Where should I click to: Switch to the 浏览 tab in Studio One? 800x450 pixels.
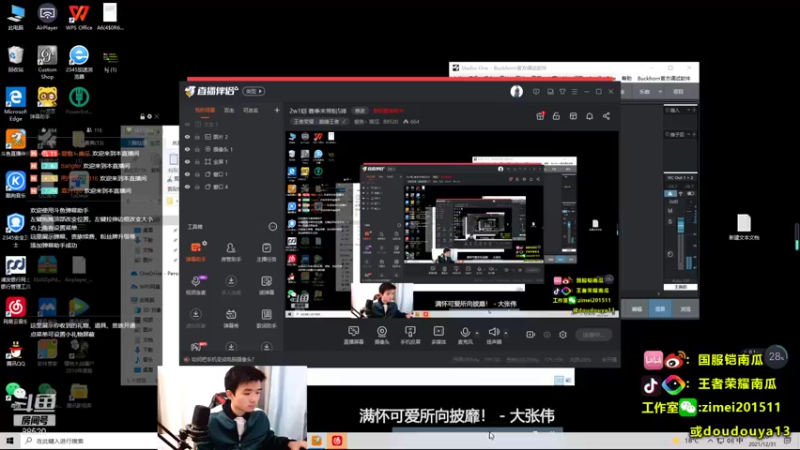tap(685, 309)
